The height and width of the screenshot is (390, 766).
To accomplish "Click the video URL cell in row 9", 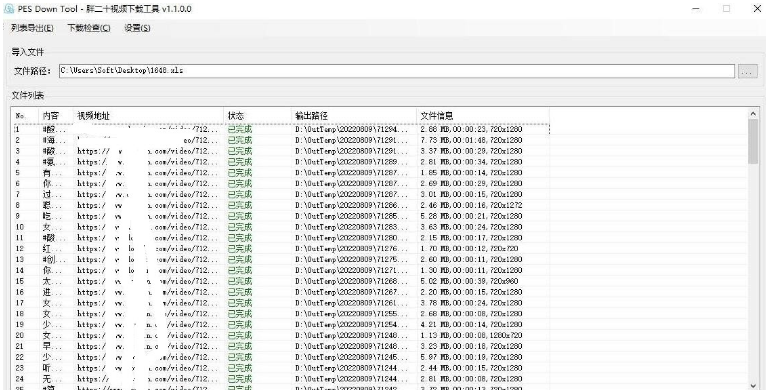I will point(148,216).
